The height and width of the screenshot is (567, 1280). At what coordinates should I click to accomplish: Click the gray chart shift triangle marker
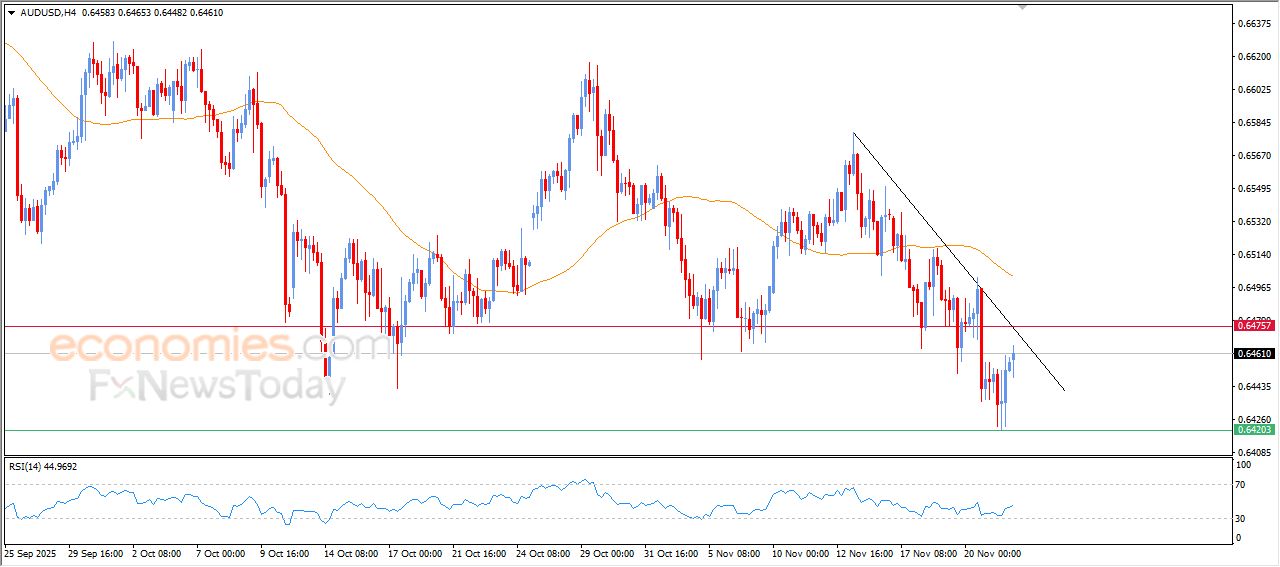coord(1022,6)
